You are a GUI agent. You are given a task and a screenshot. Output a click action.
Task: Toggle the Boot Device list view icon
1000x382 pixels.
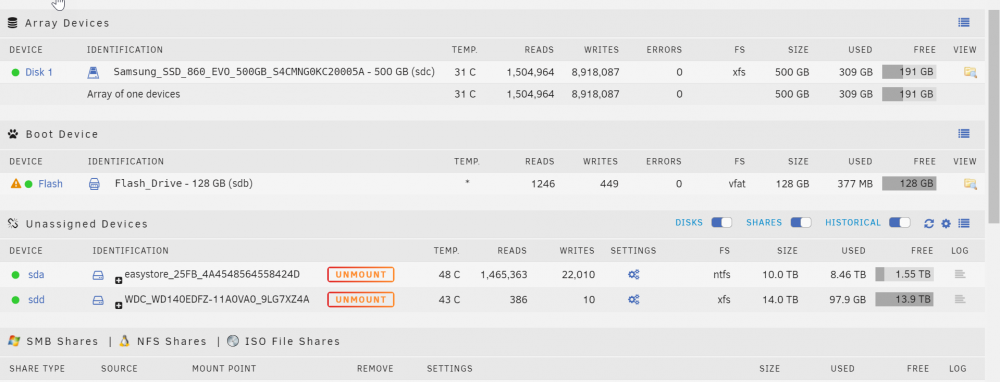(x=964, y=134)
